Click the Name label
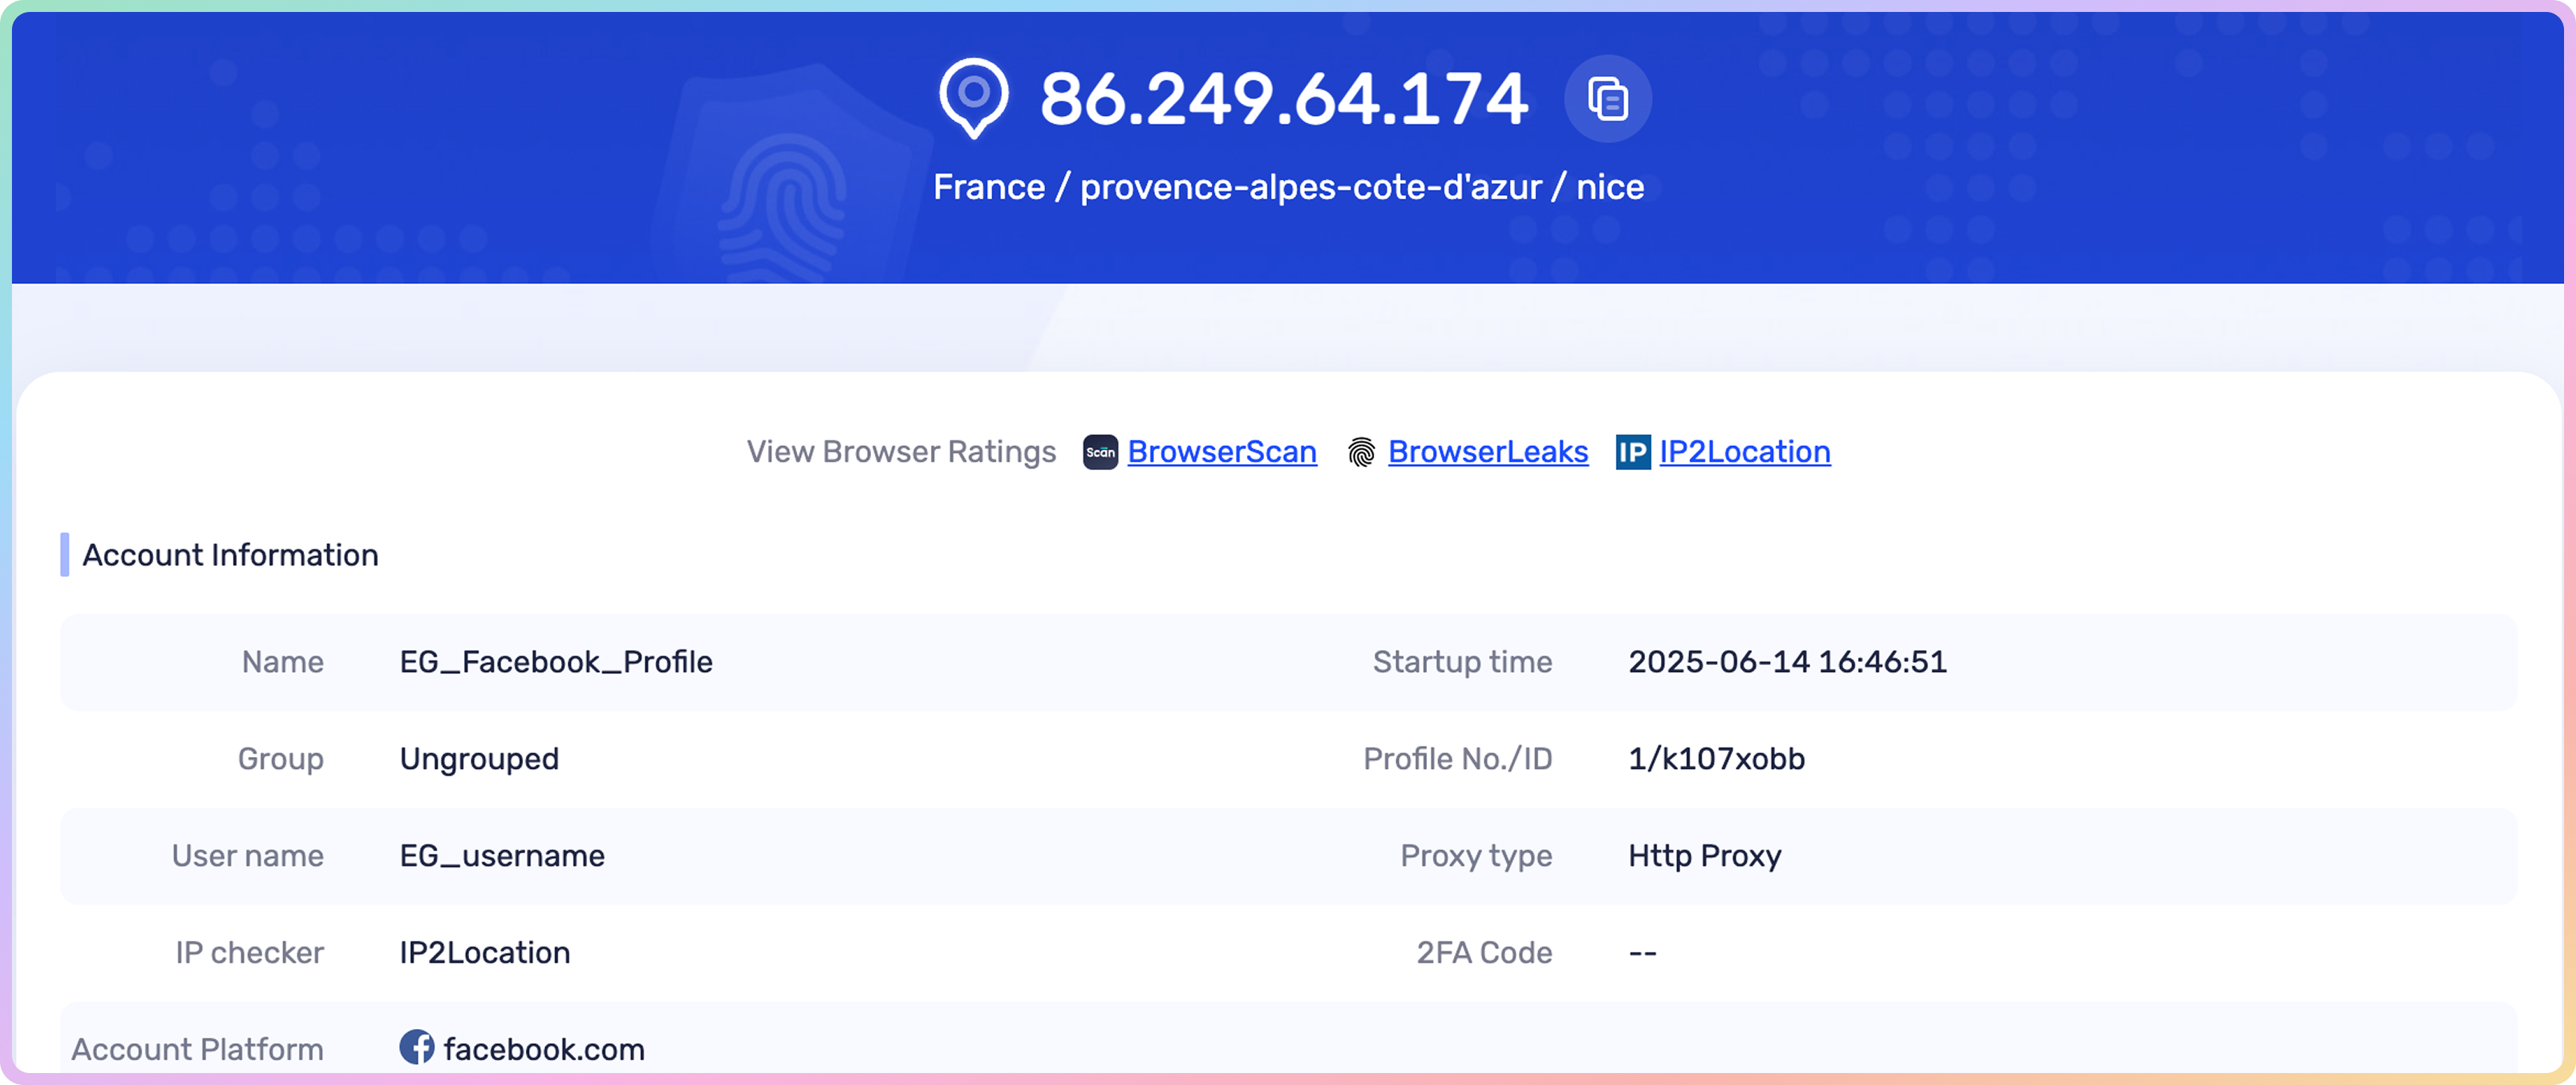Viewport: 2576px width, 1085px height. (282, 662)
